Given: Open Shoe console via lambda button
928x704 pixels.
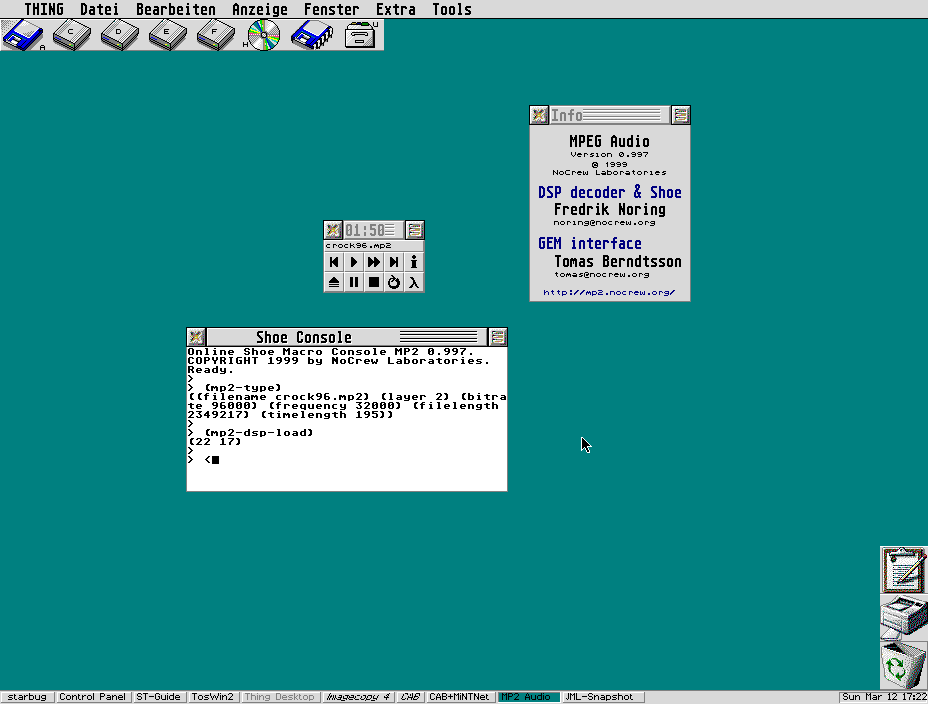Looking at the screenshot, I should pyautogui.click(x=414, y=282).
